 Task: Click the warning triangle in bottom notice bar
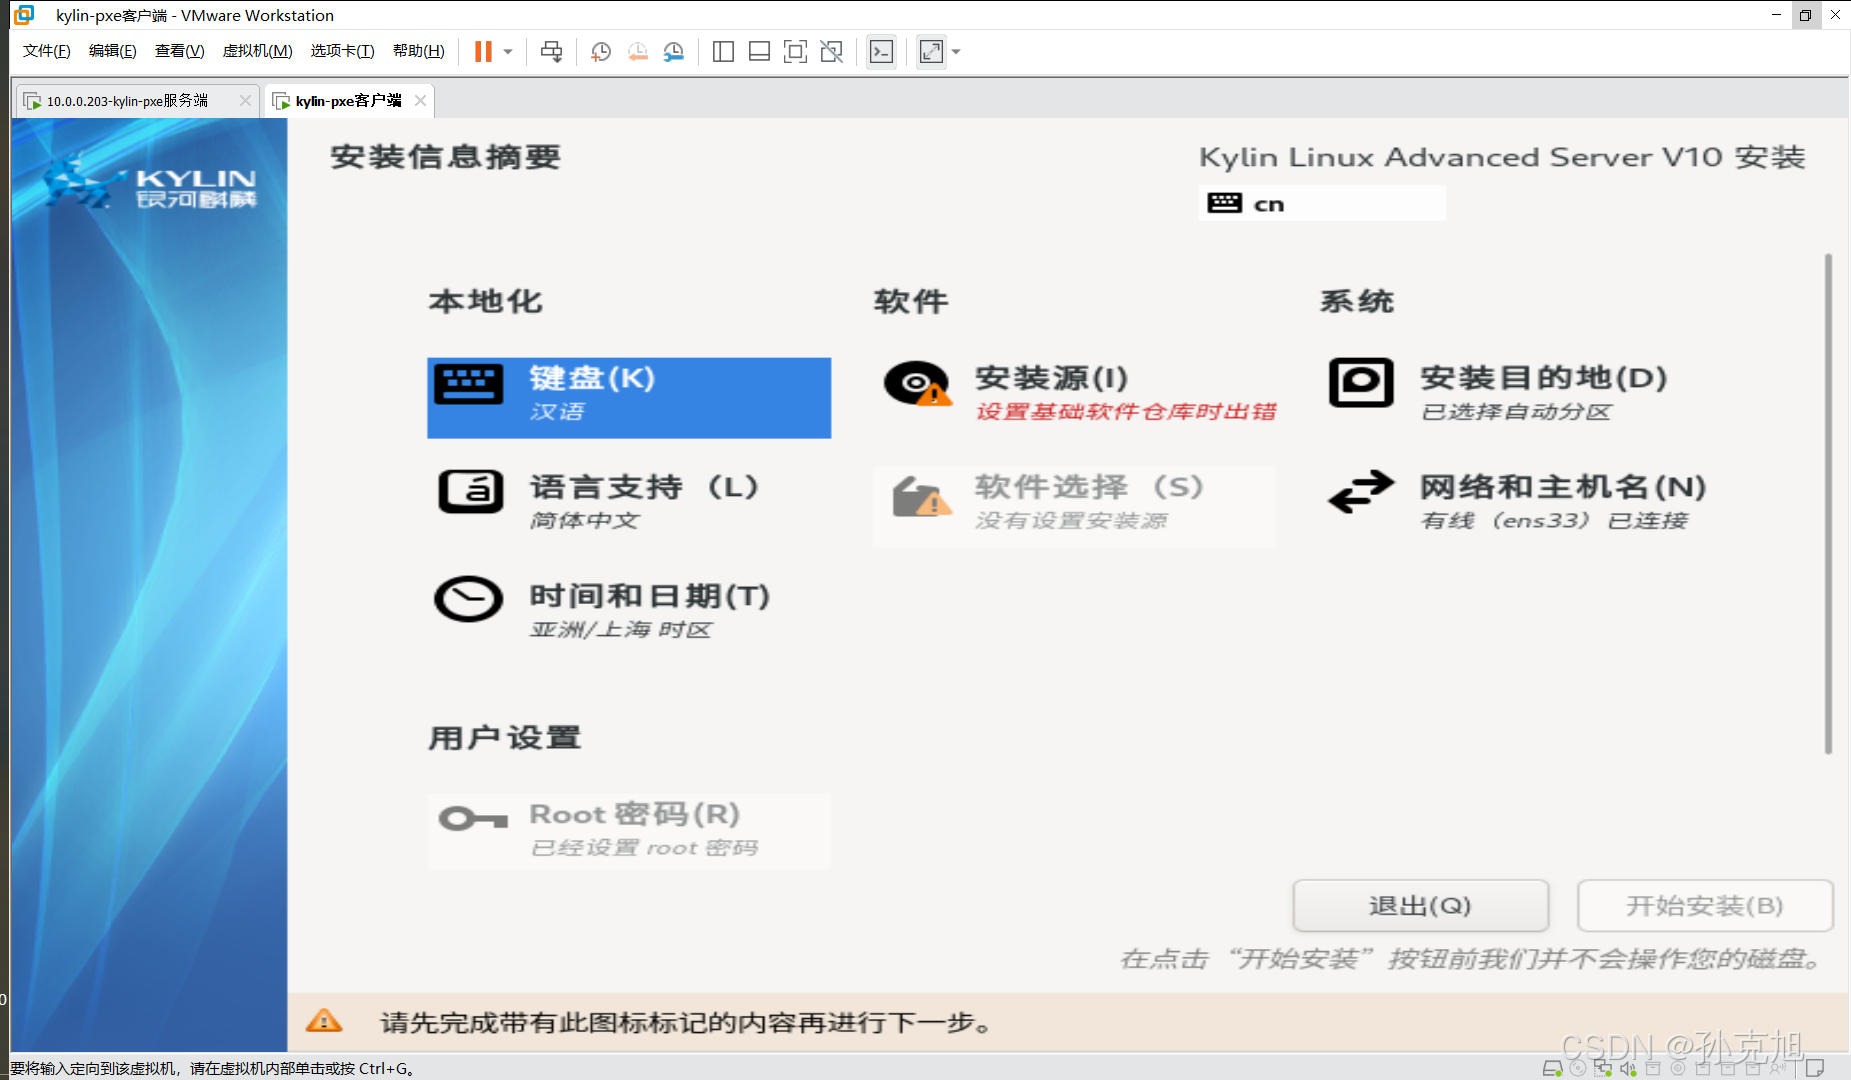pyautogui.click(x=324, y=1021)
